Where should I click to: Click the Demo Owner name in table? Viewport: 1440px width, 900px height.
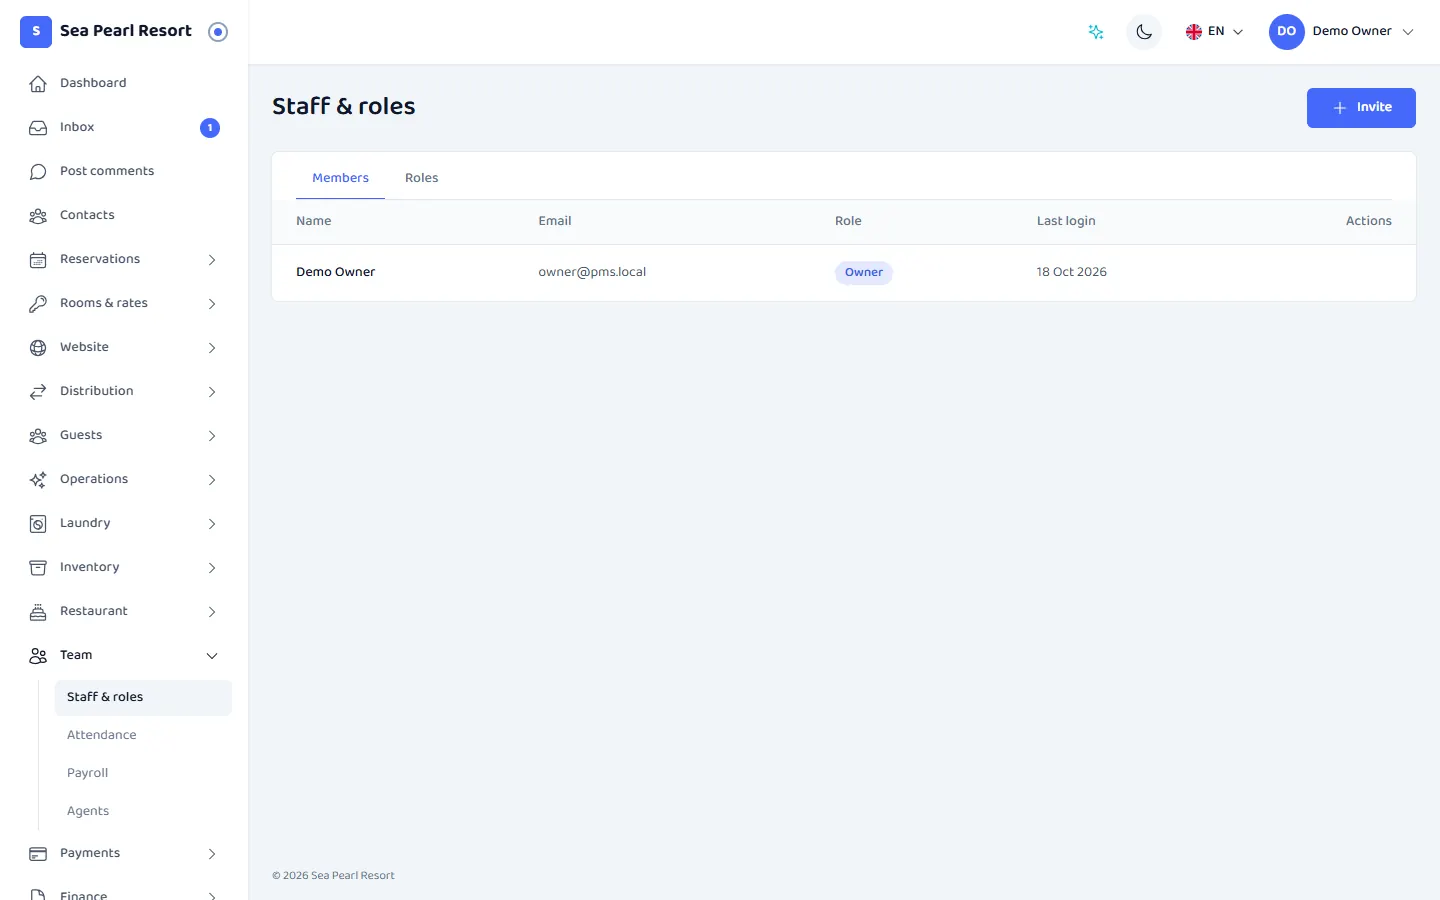click(336, 272)
